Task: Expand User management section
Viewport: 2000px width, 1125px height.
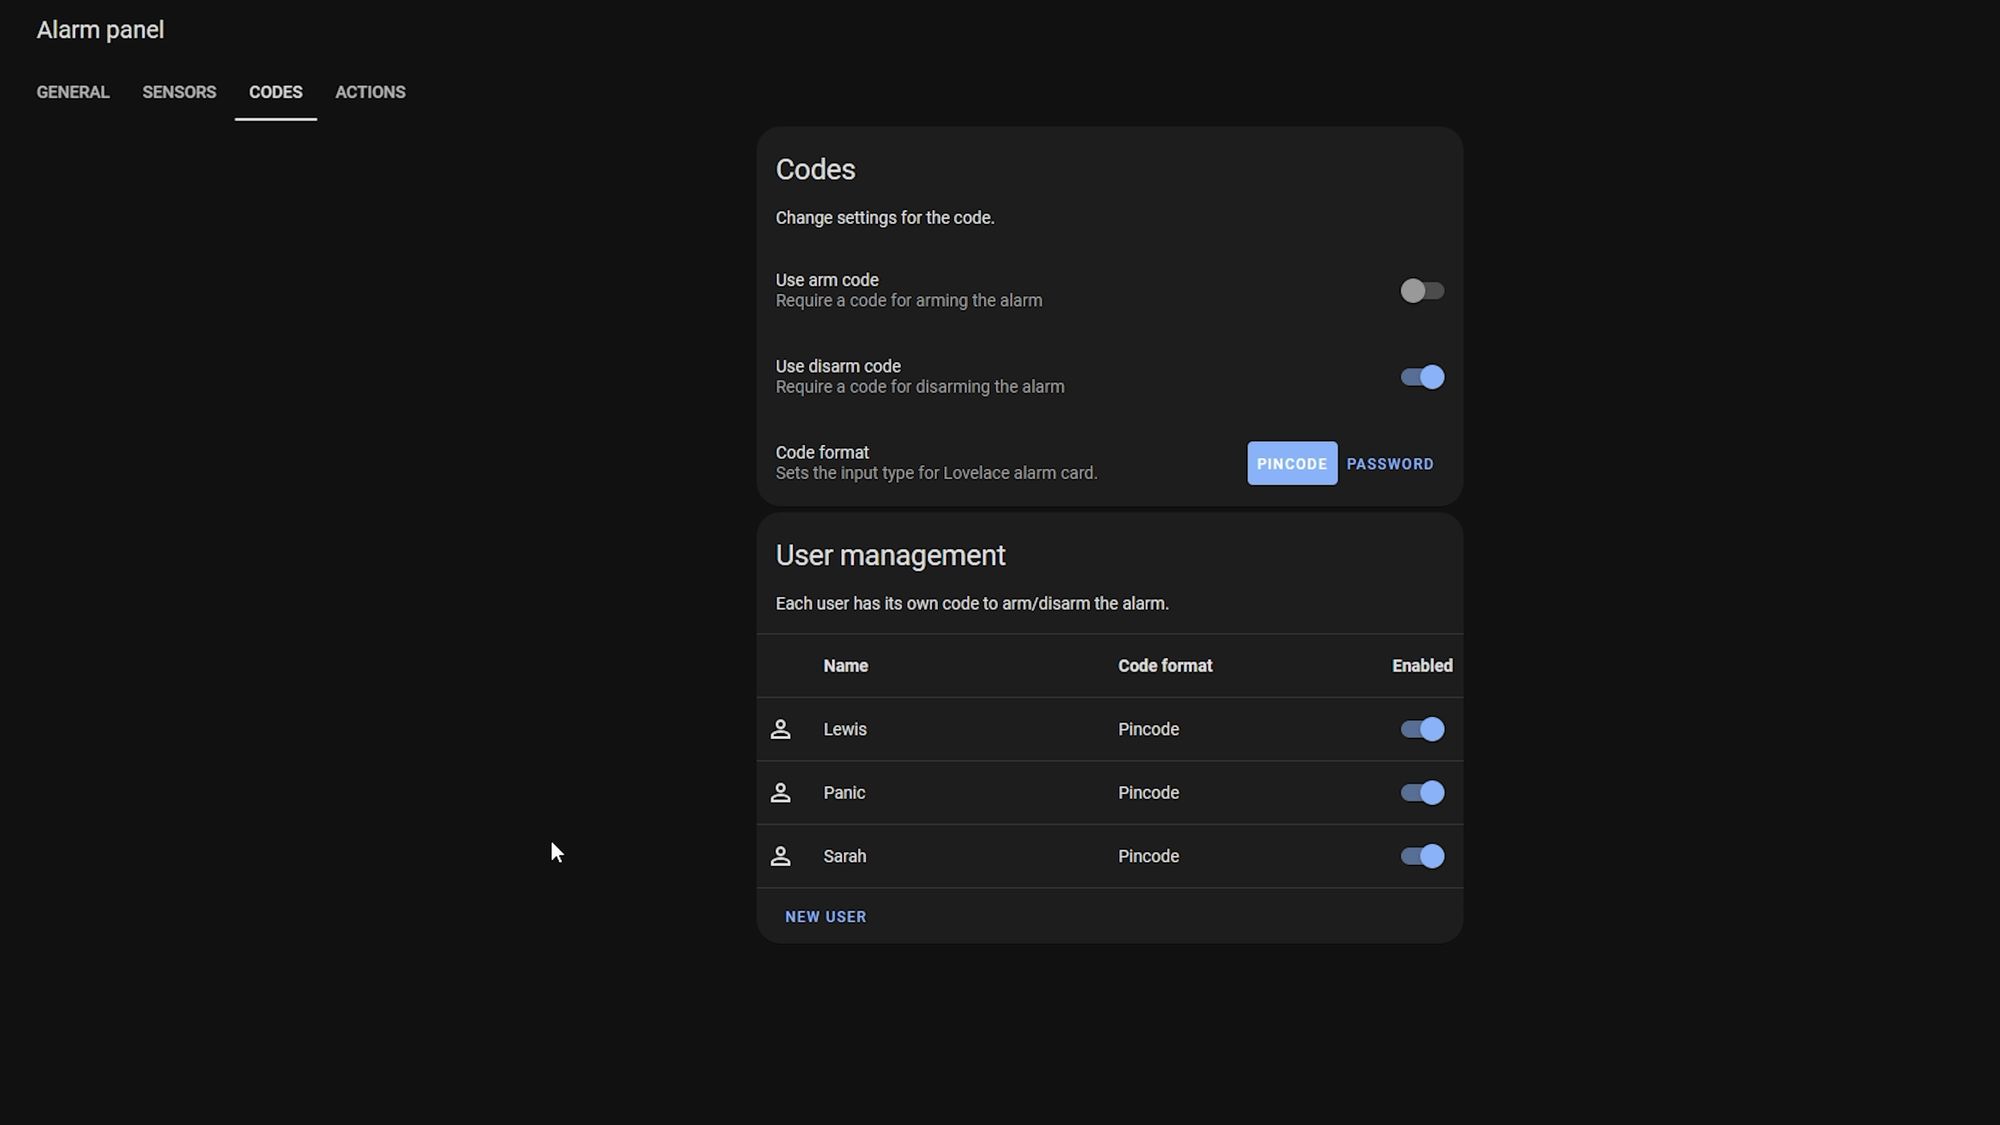Action: click(x=890, y=555)
